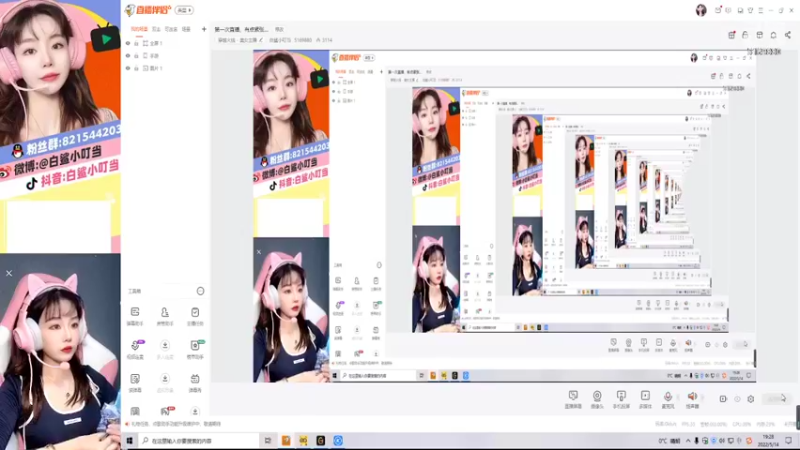This screenshot has height=450, width=800.
Task: Switch to the fourth scene tab
Action: pos(186,30)
